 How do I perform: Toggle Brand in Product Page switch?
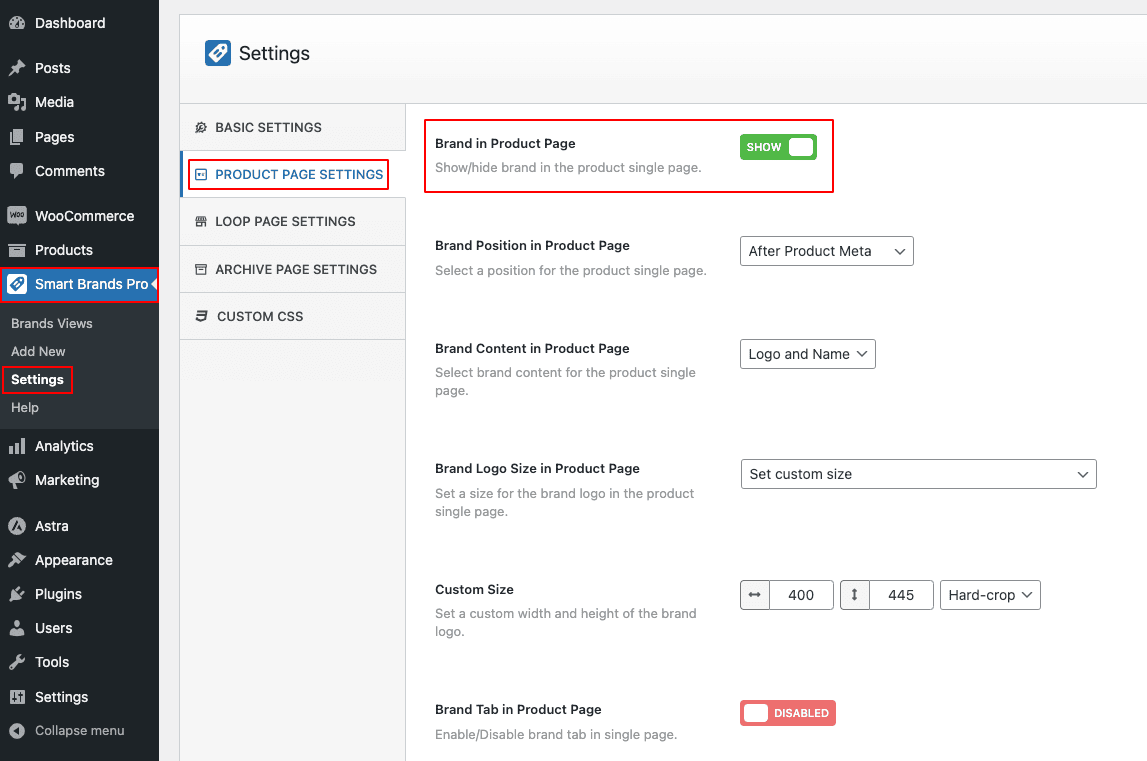778,147
